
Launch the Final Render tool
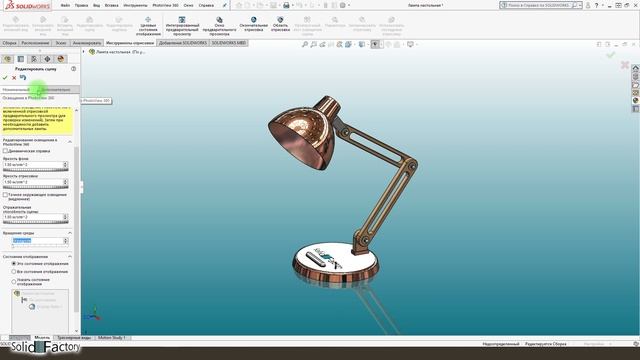253,24
